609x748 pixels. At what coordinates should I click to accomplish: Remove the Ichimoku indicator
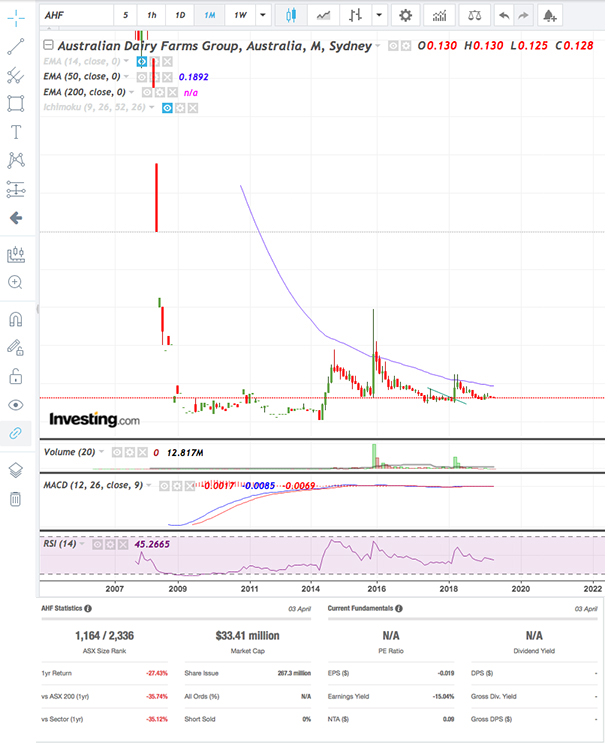click(193, 108)
